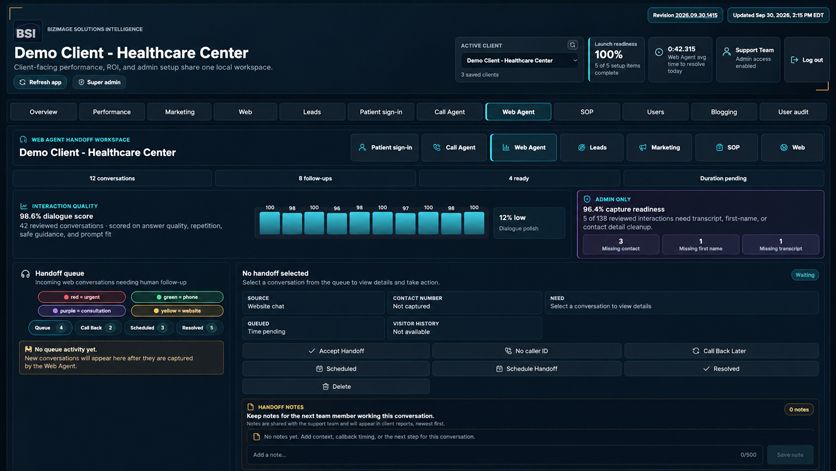Click the Call Agent phone icon in workspace shortcuts
Image resolution: width=836 pixels, height=471 pixels.
click(x=437, y=147)
